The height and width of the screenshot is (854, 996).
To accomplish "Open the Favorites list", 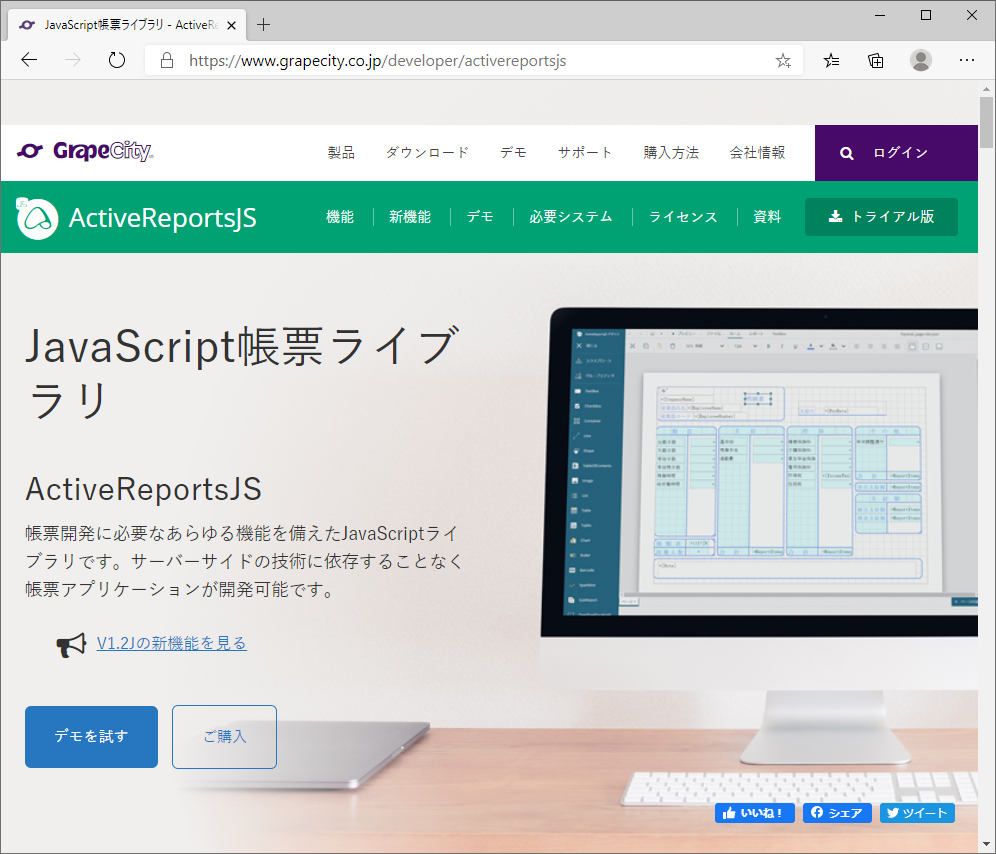I will click(x=831, y=60).
